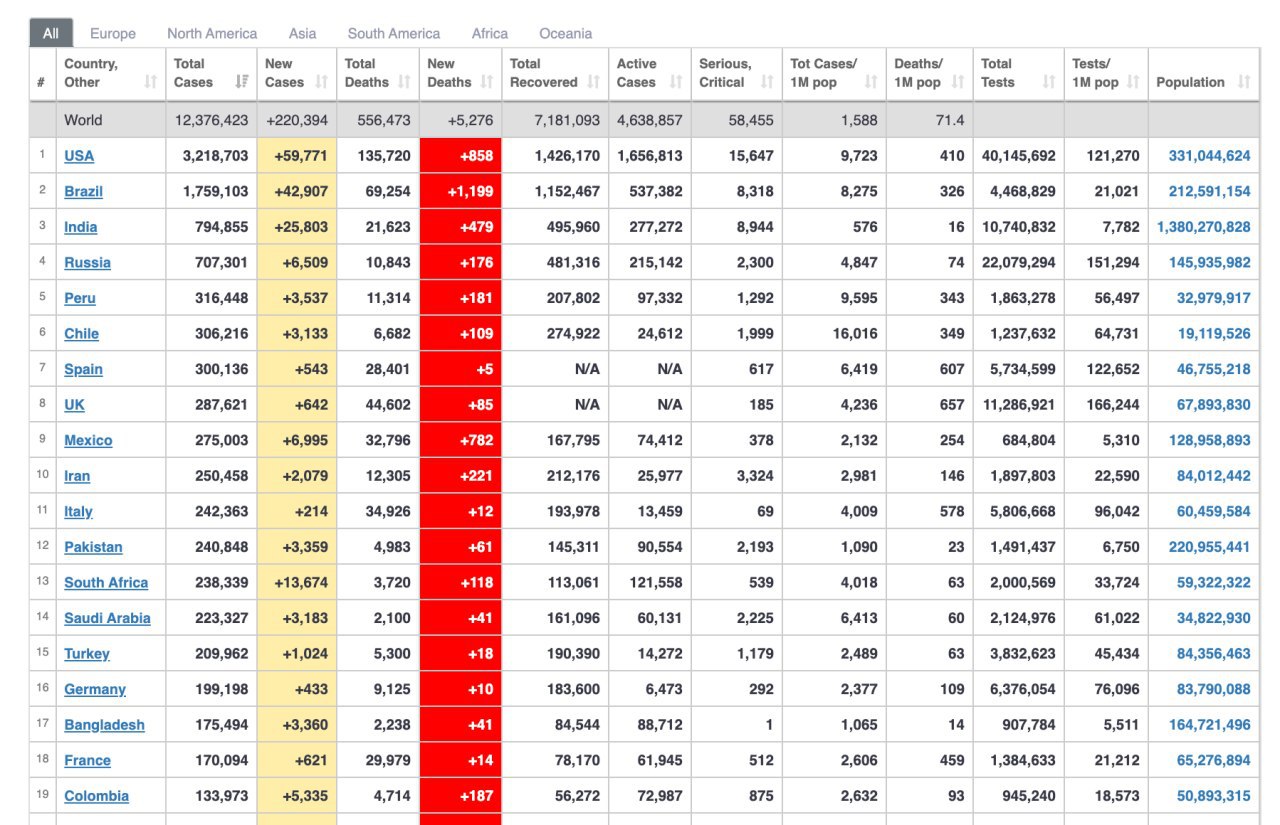1280x825 pixels.
Task: Open the France country link
Action: click(87, 761)
